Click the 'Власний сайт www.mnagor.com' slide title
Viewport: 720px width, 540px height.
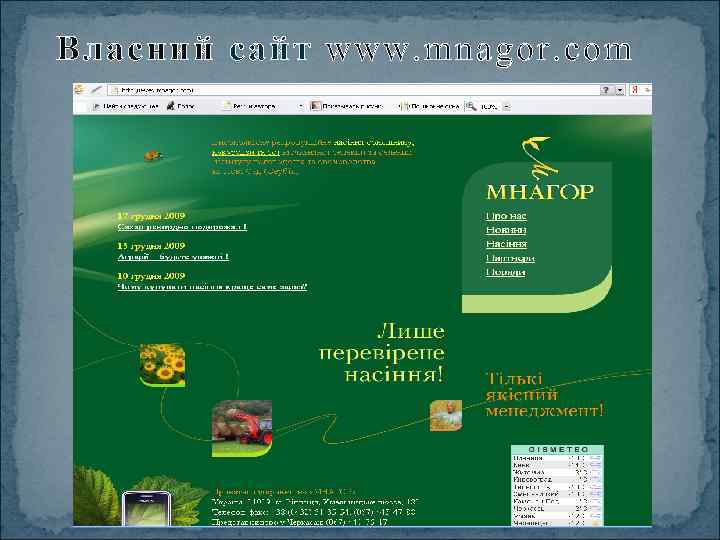click(x=344, y=49)
